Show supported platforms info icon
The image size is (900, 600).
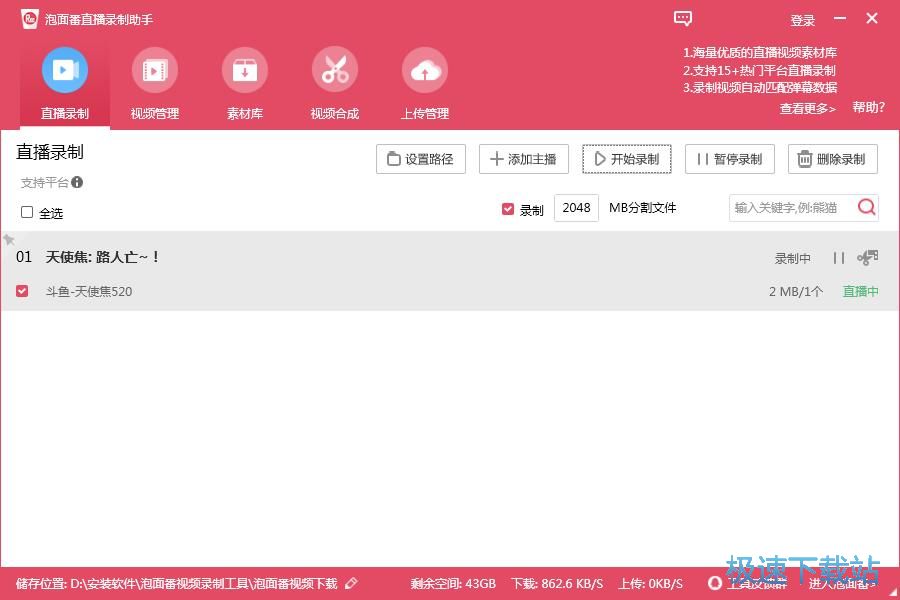[x=77, y=183]
